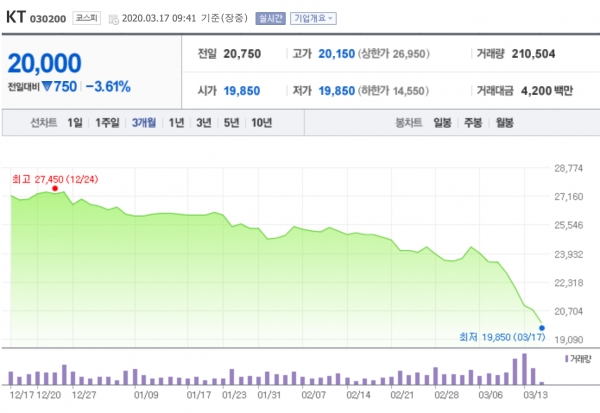
Task: Click the 03/06 date axis label
Action: point(491,395)
